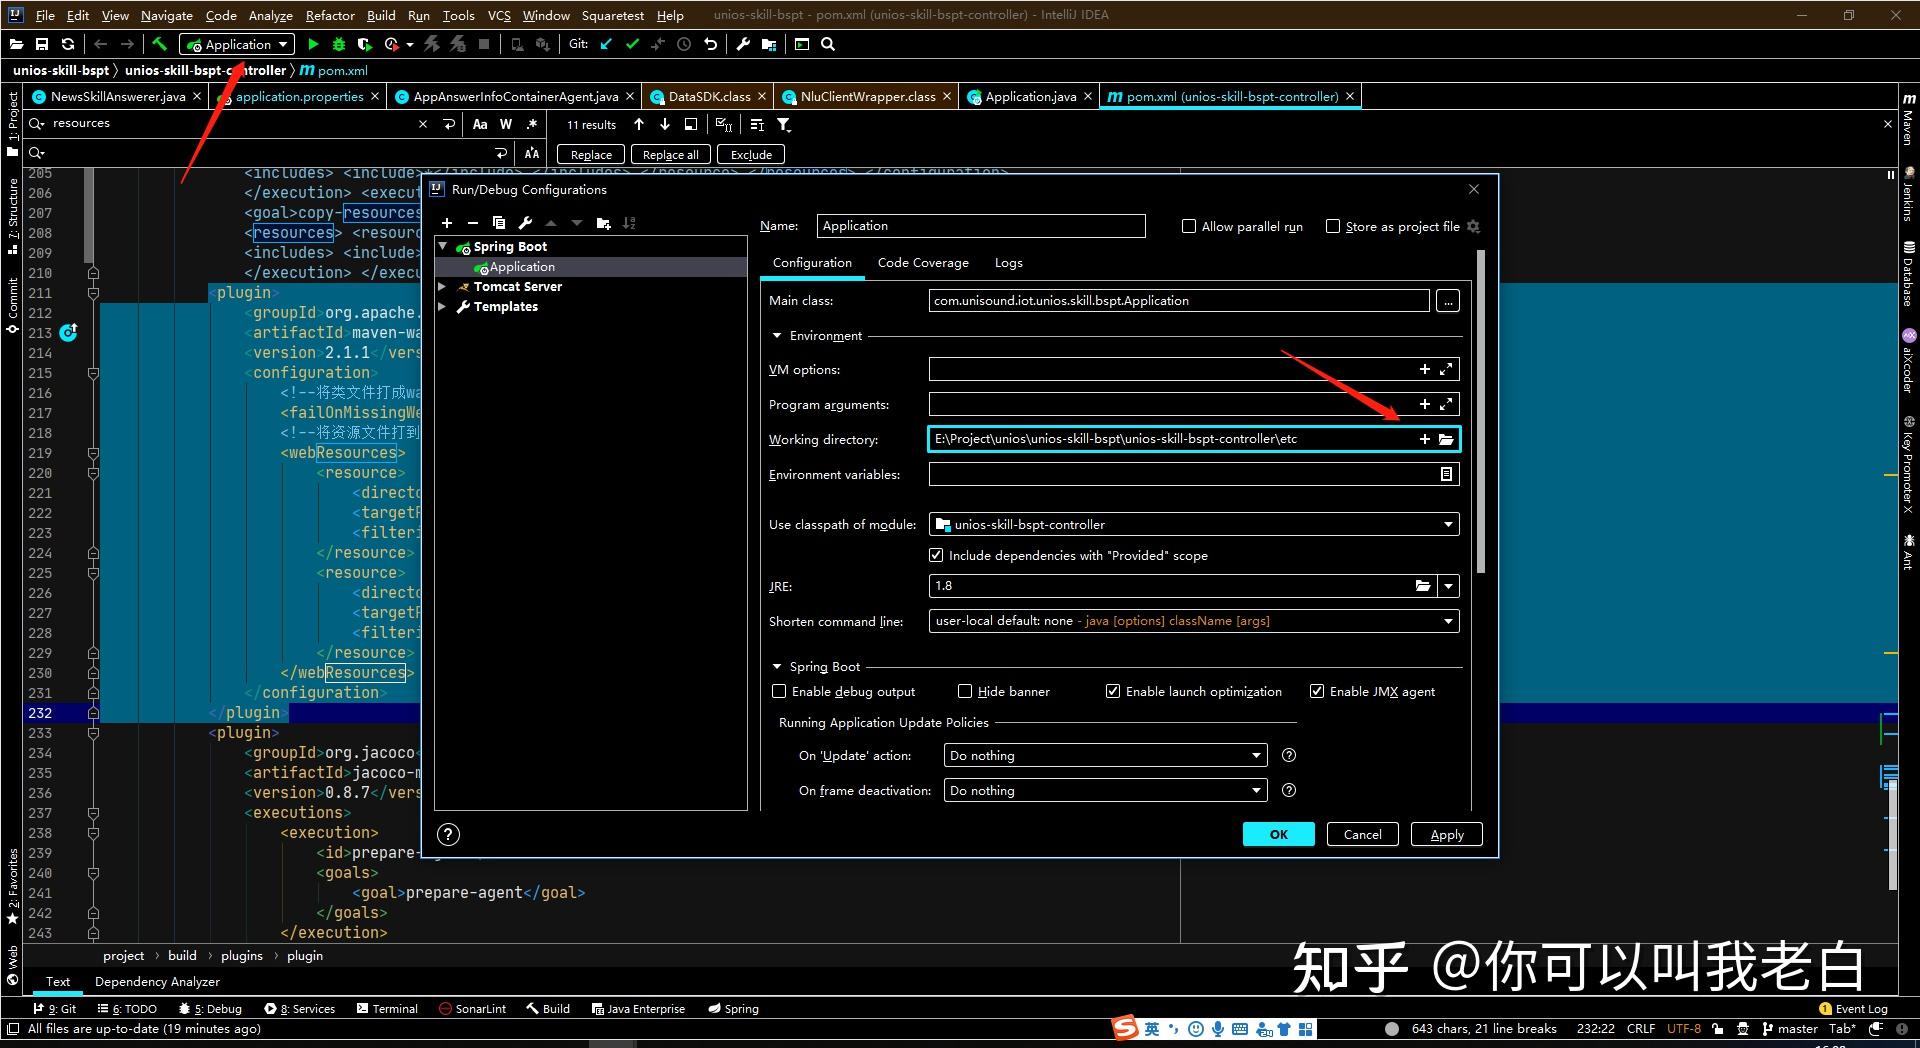Uncheck Enable JMX agent

tap(1317, 691)
